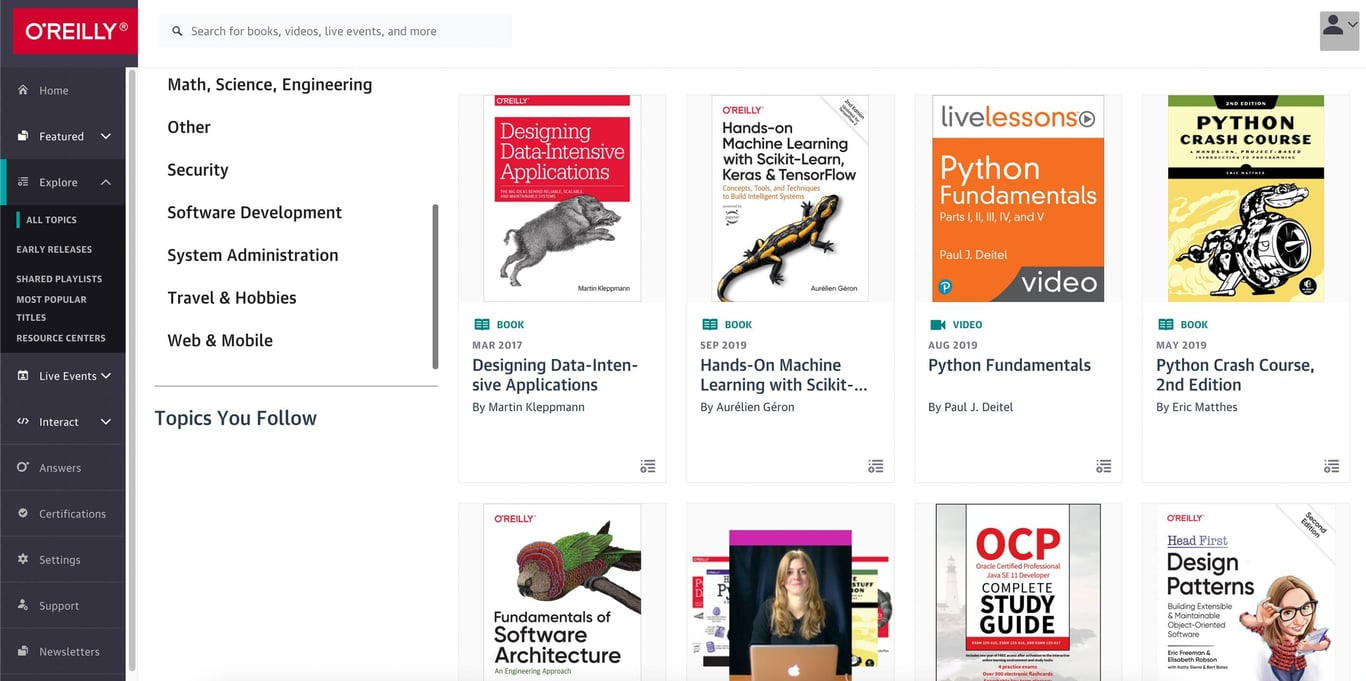
Task: Select the Security topic
Action: coord(198,170)
